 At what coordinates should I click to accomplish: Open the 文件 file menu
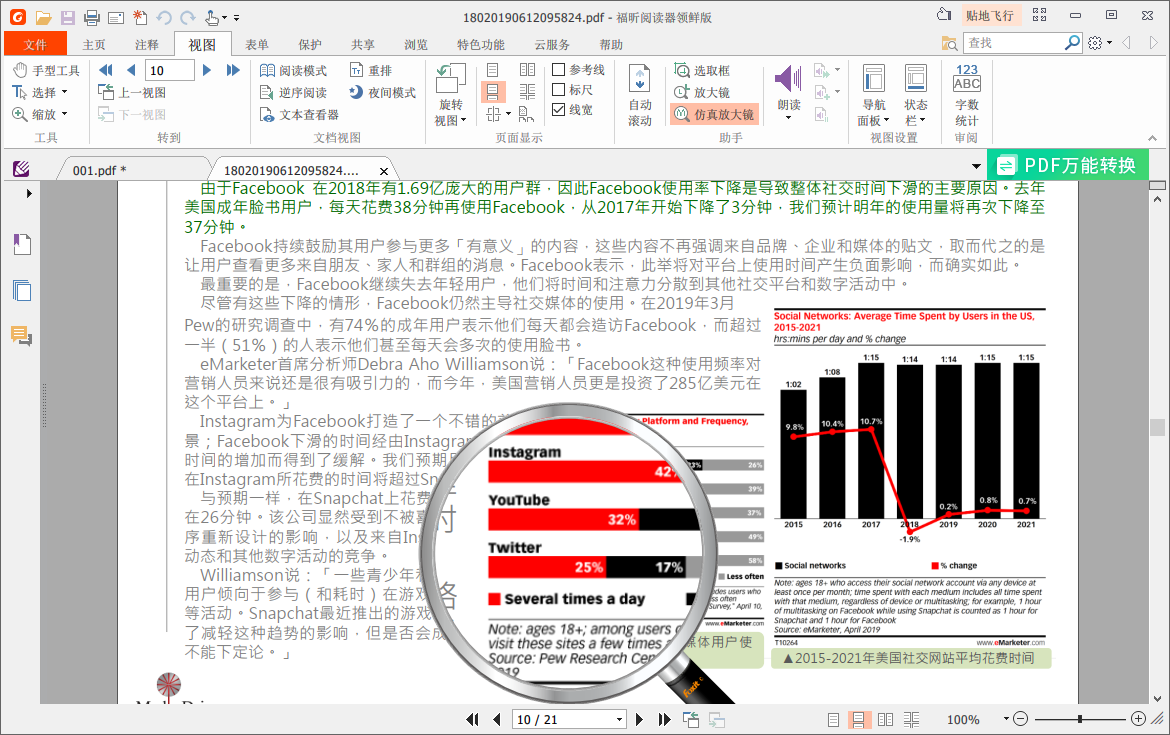(35, 44)
